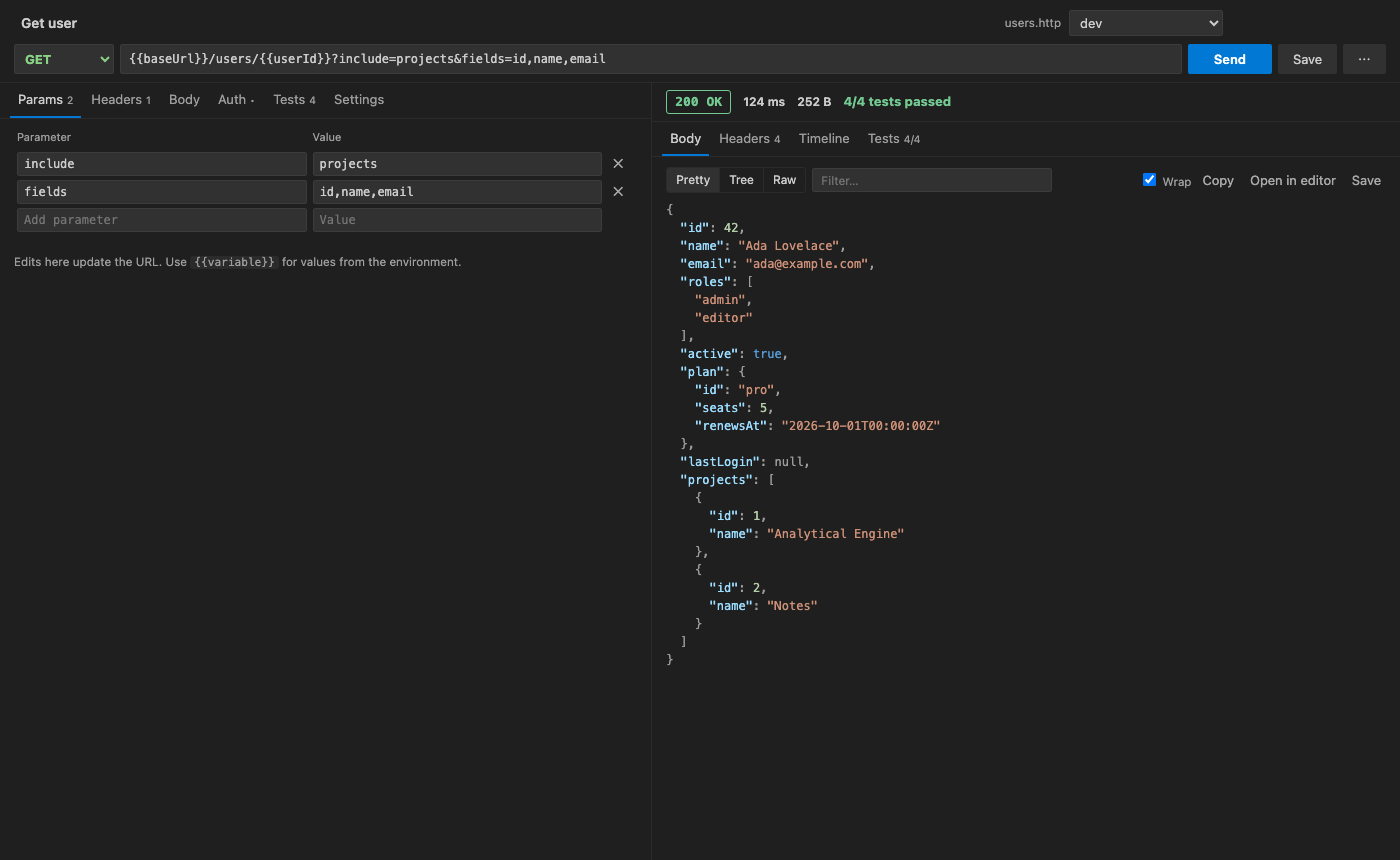Switch response view to Raw
Screen dimensions: 1400x860
pos(785,180)
